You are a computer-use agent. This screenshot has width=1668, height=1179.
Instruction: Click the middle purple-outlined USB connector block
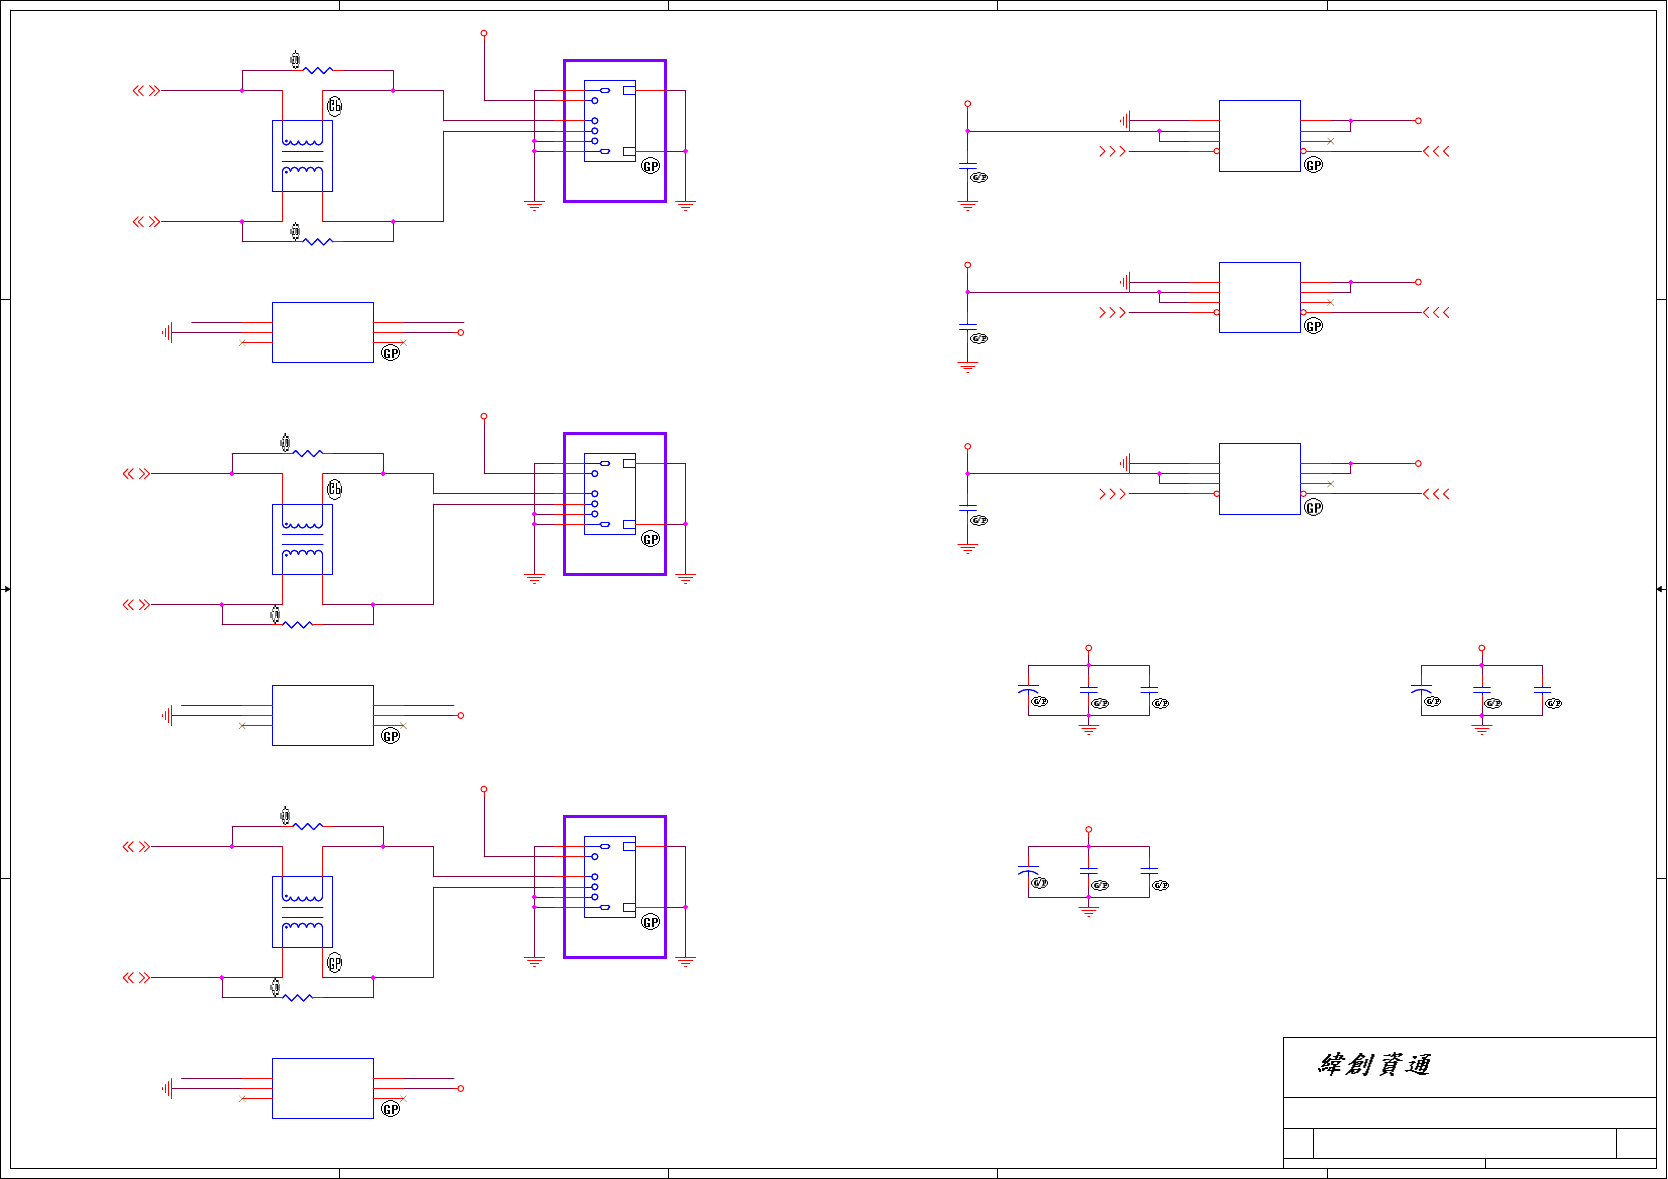coord(615,504)
